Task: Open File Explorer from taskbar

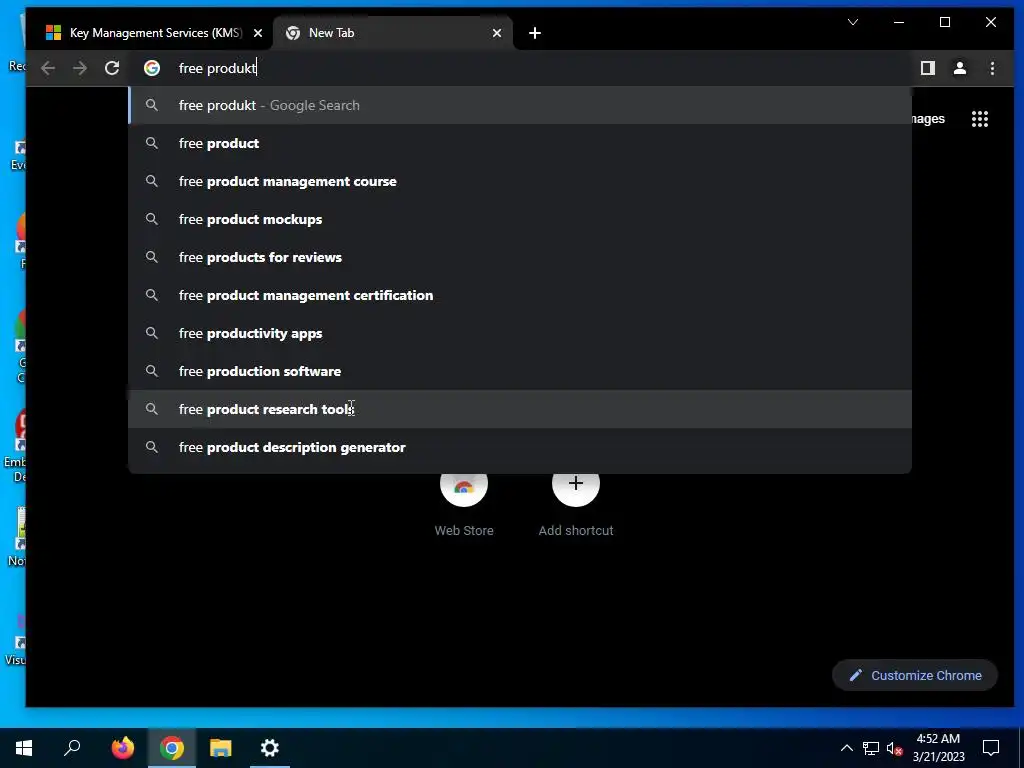Action: [221, 748]
